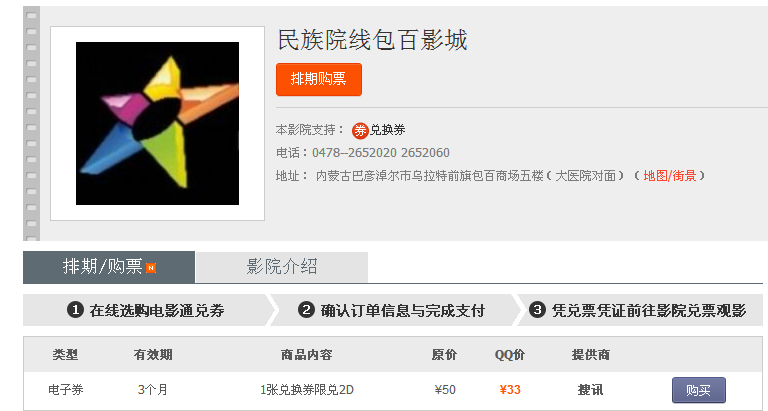Switch to the 影院介绍 tab
Viewport: 768px width, 411px height.
(x=282, y=267)
